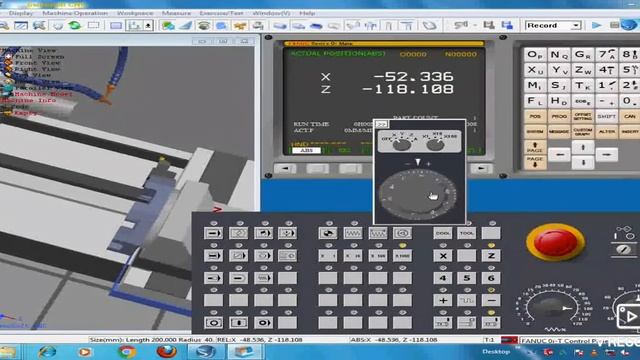Click the plus jog direction button

[x=442, y=300]
